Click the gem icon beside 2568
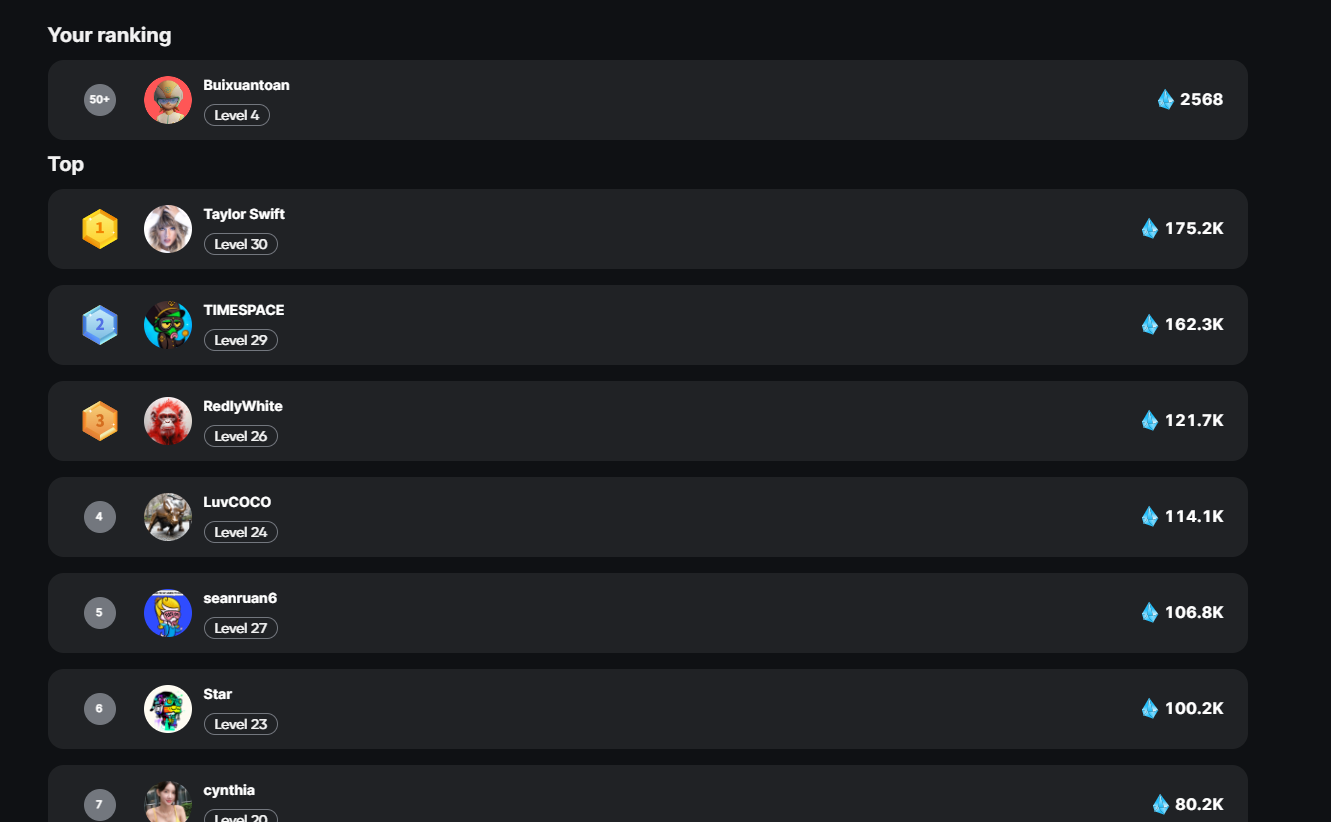This screenshot has width=1331, height=822. point(1165,99)
